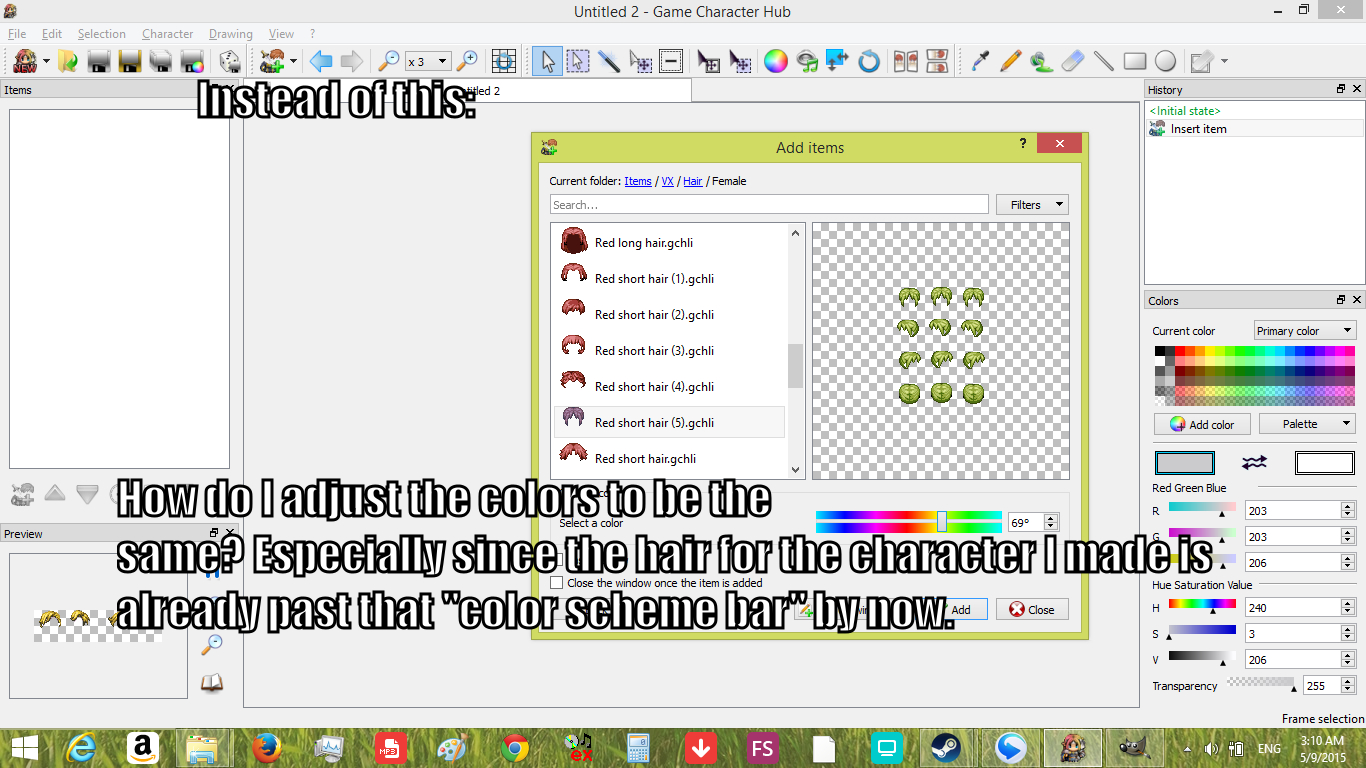Select the paint bucket fill tool
Image resolution: width=1366 pixels, height=768 pixels.
point(1041,62)
